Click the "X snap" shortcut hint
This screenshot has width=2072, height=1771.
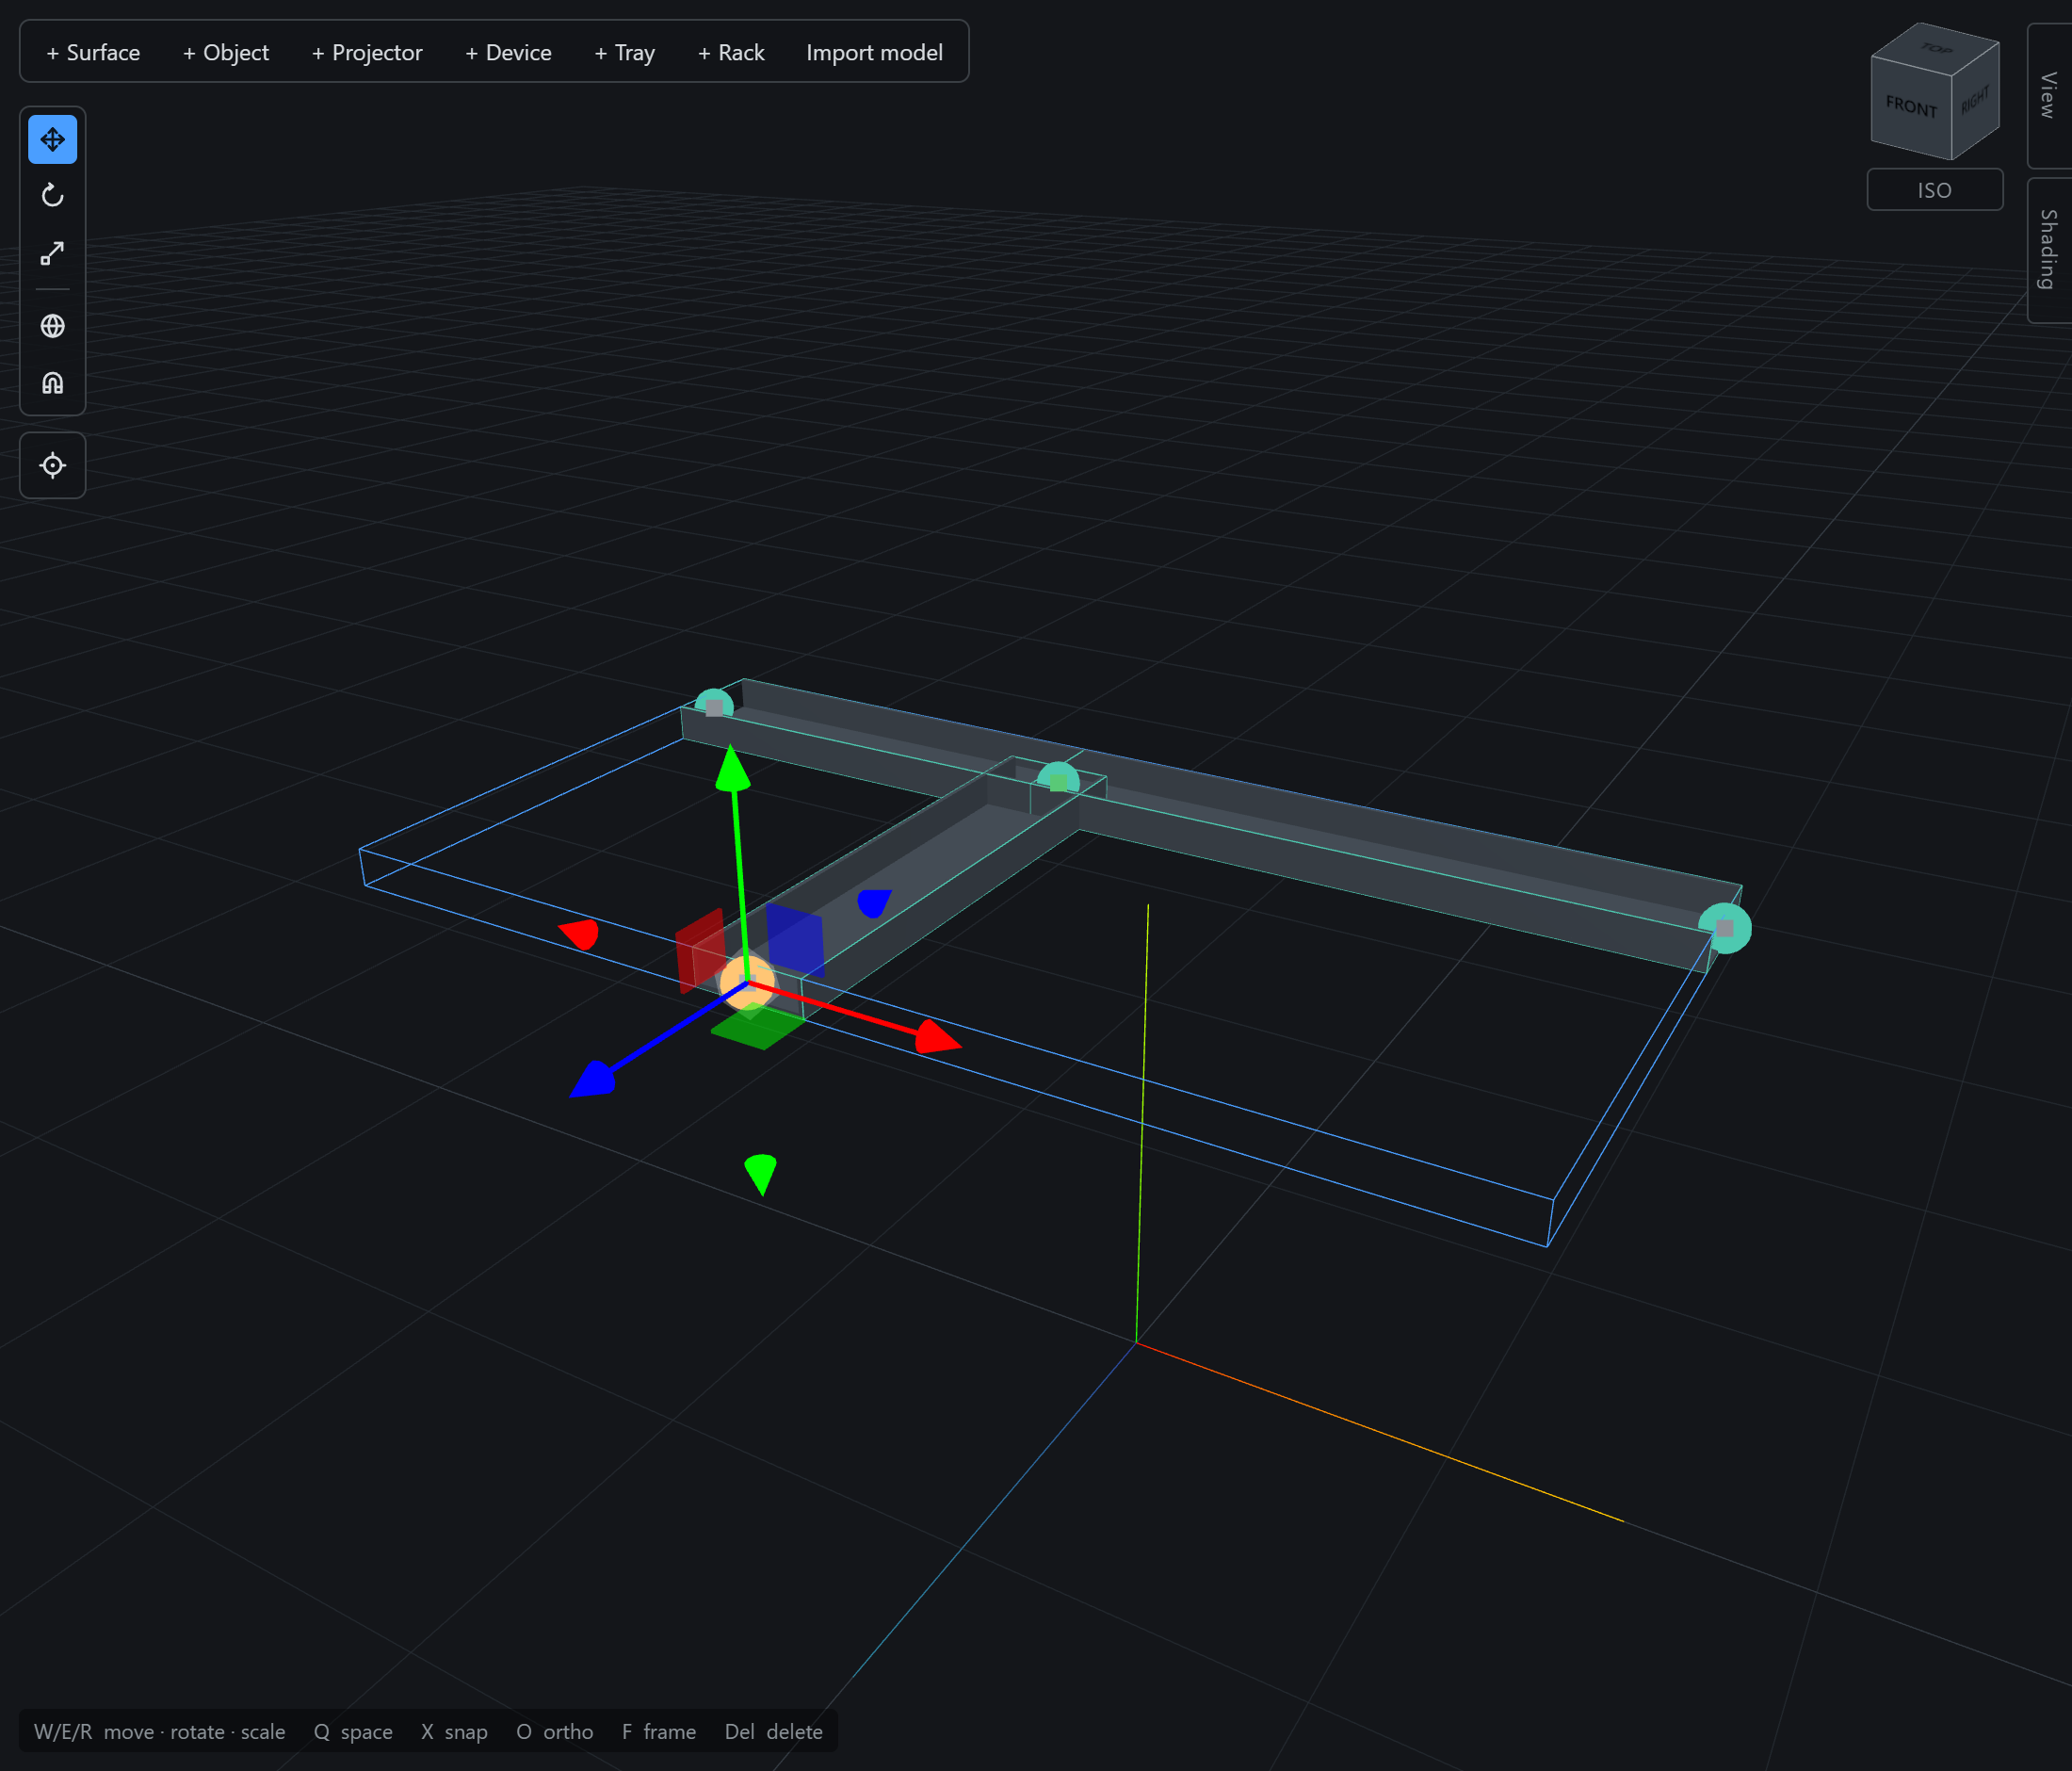tap(454, 1731)
